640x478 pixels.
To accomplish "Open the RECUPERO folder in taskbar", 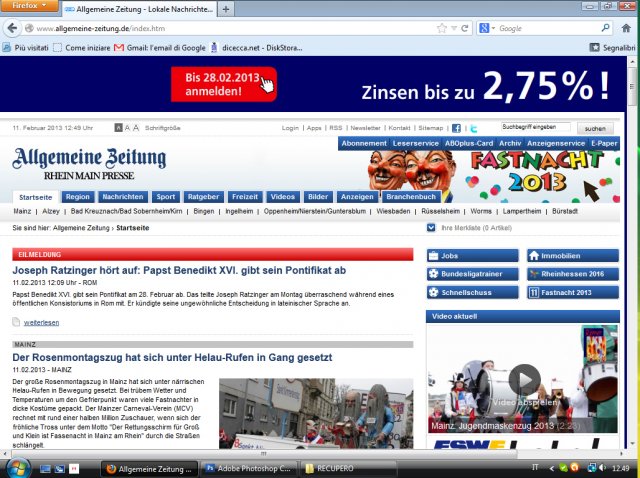I will pos(348,469).
